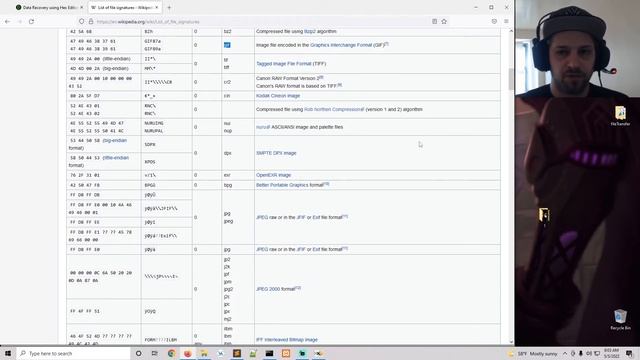Open Kodak Cineon image link
640x360 pixels.
click(x=278, y=96)
